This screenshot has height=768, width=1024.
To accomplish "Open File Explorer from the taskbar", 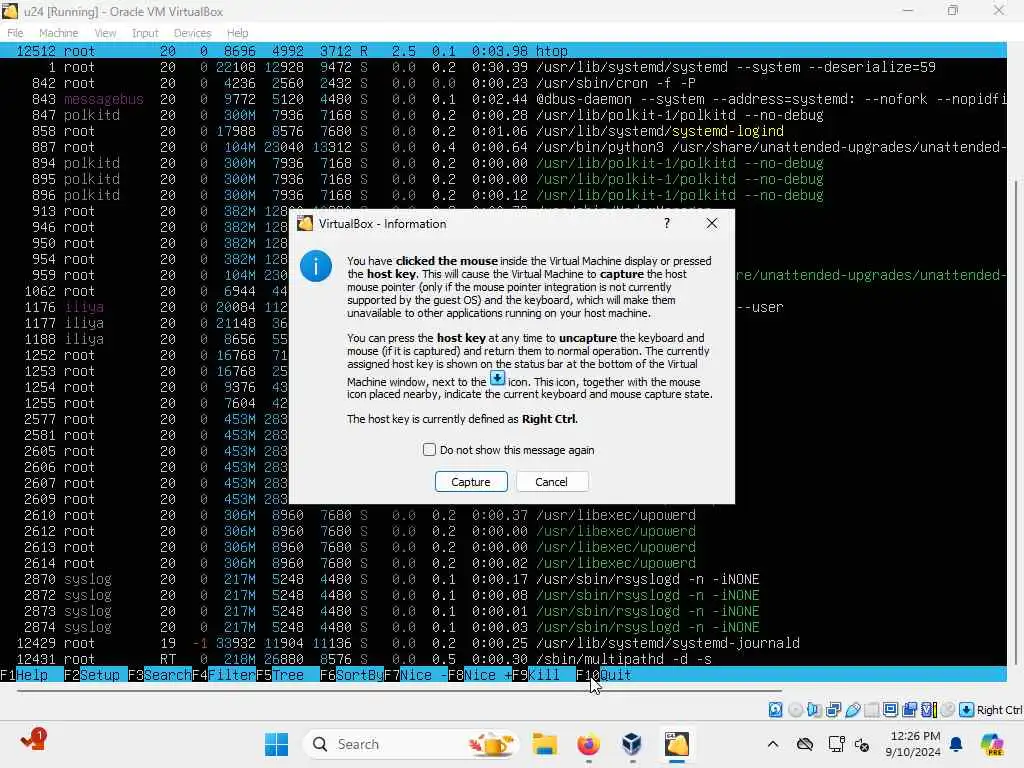I will tap(545, 744).
